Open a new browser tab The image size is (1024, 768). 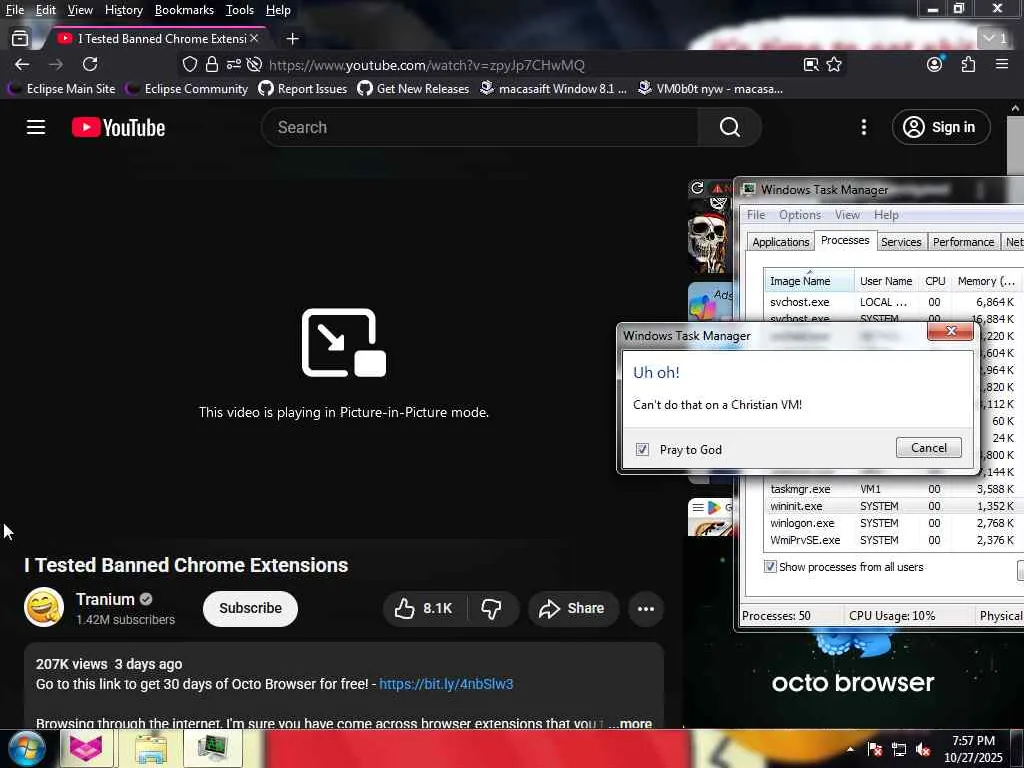[293, 39]
